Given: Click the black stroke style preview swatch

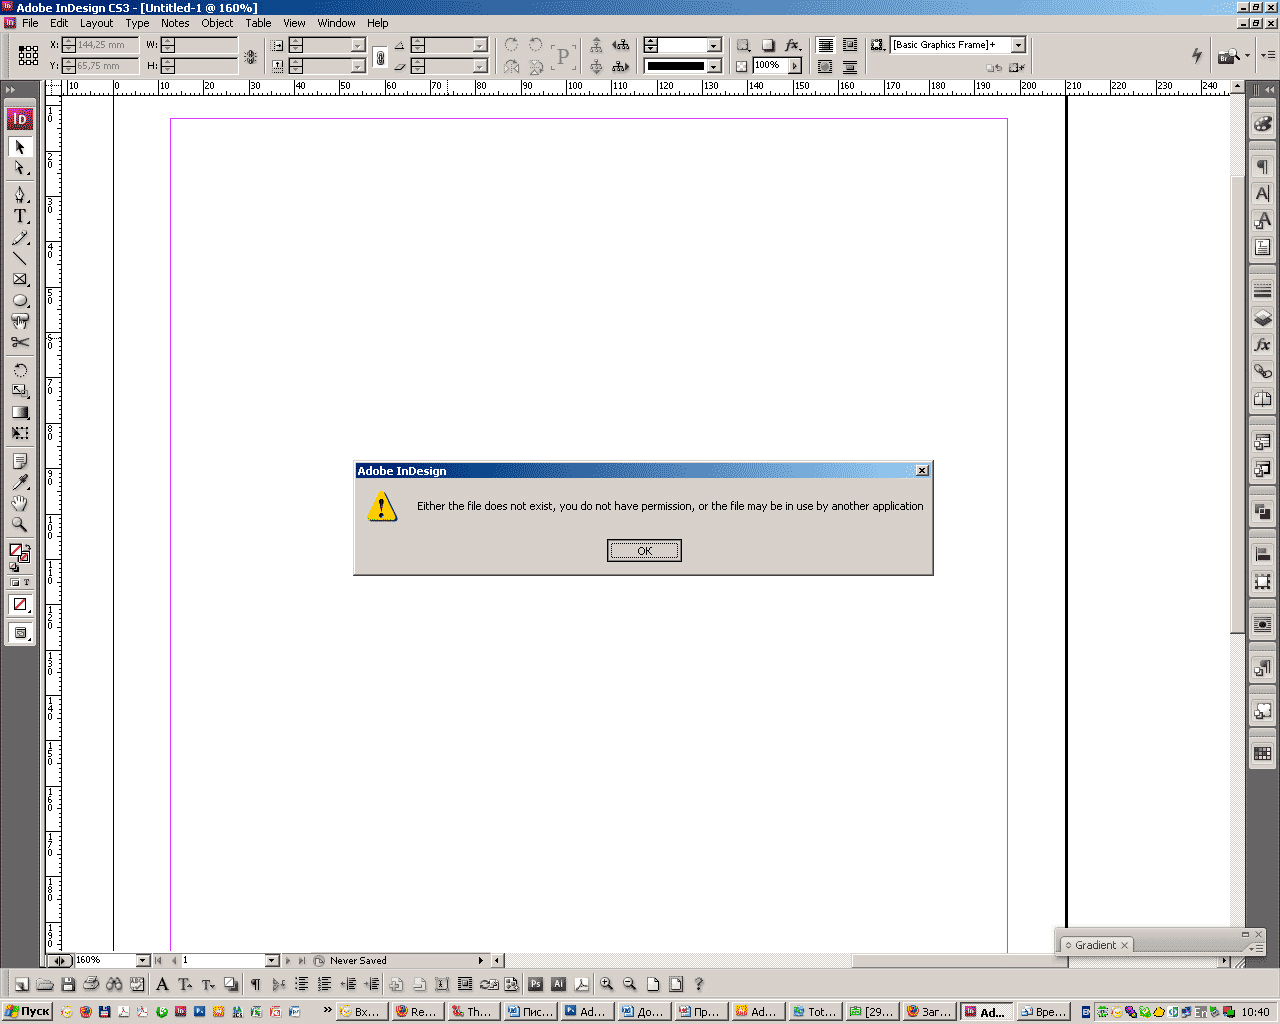Looking at the screenshot, I should pyautogui.click(x=676, y=66).
